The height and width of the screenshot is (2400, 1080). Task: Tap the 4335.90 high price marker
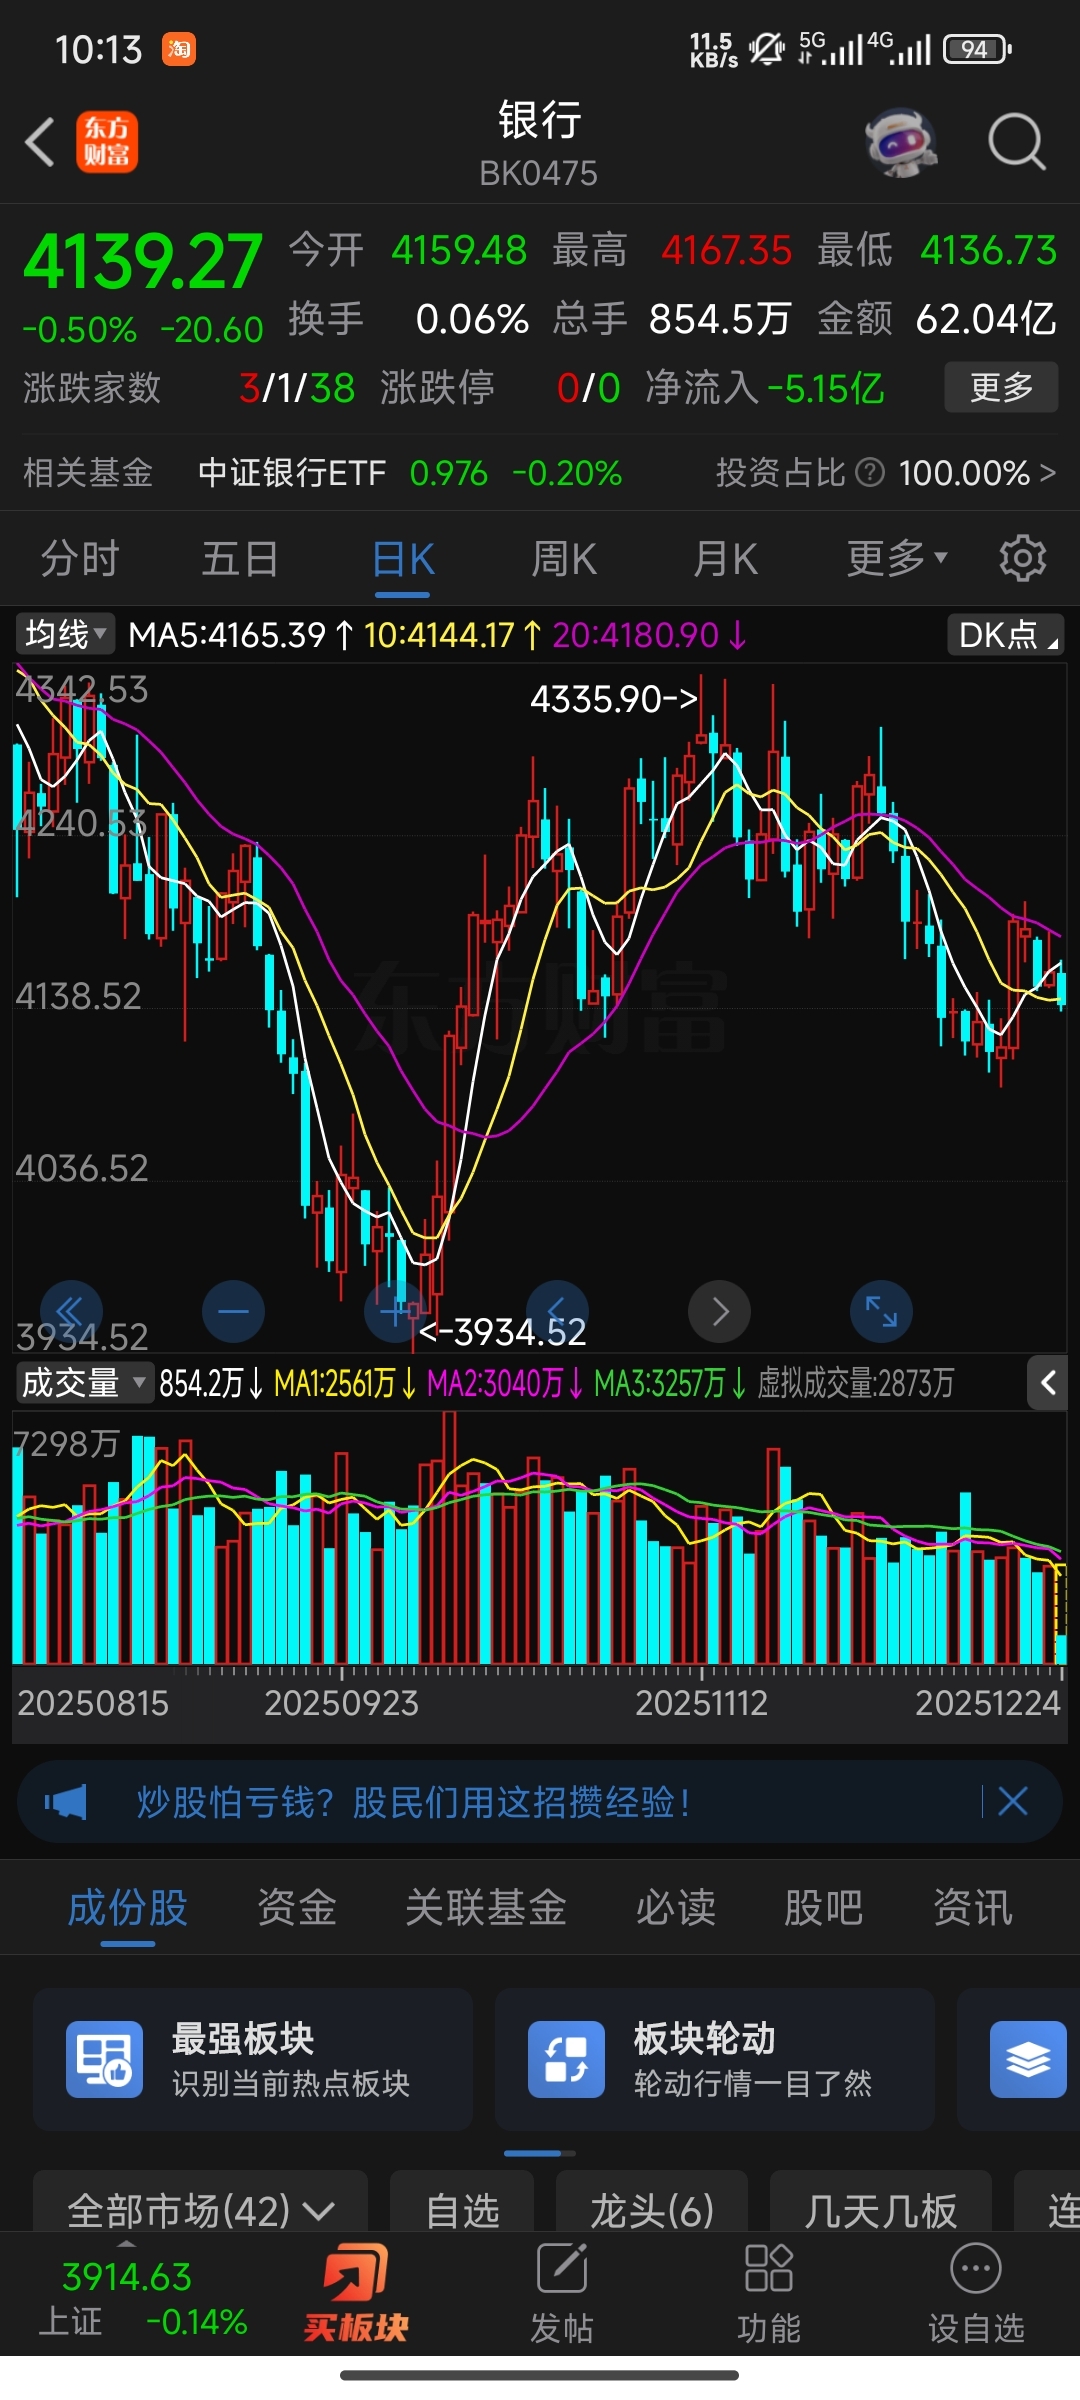pos(613,698)
